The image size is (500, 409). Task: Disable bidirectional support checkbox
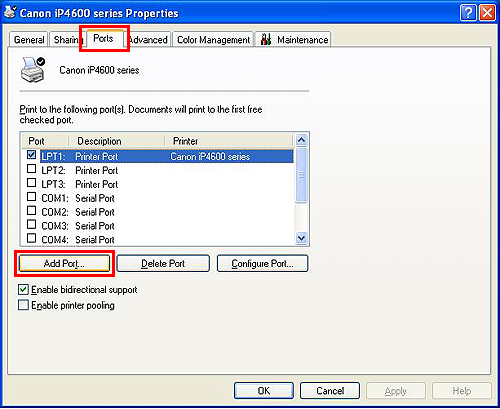tap(23, 290)
